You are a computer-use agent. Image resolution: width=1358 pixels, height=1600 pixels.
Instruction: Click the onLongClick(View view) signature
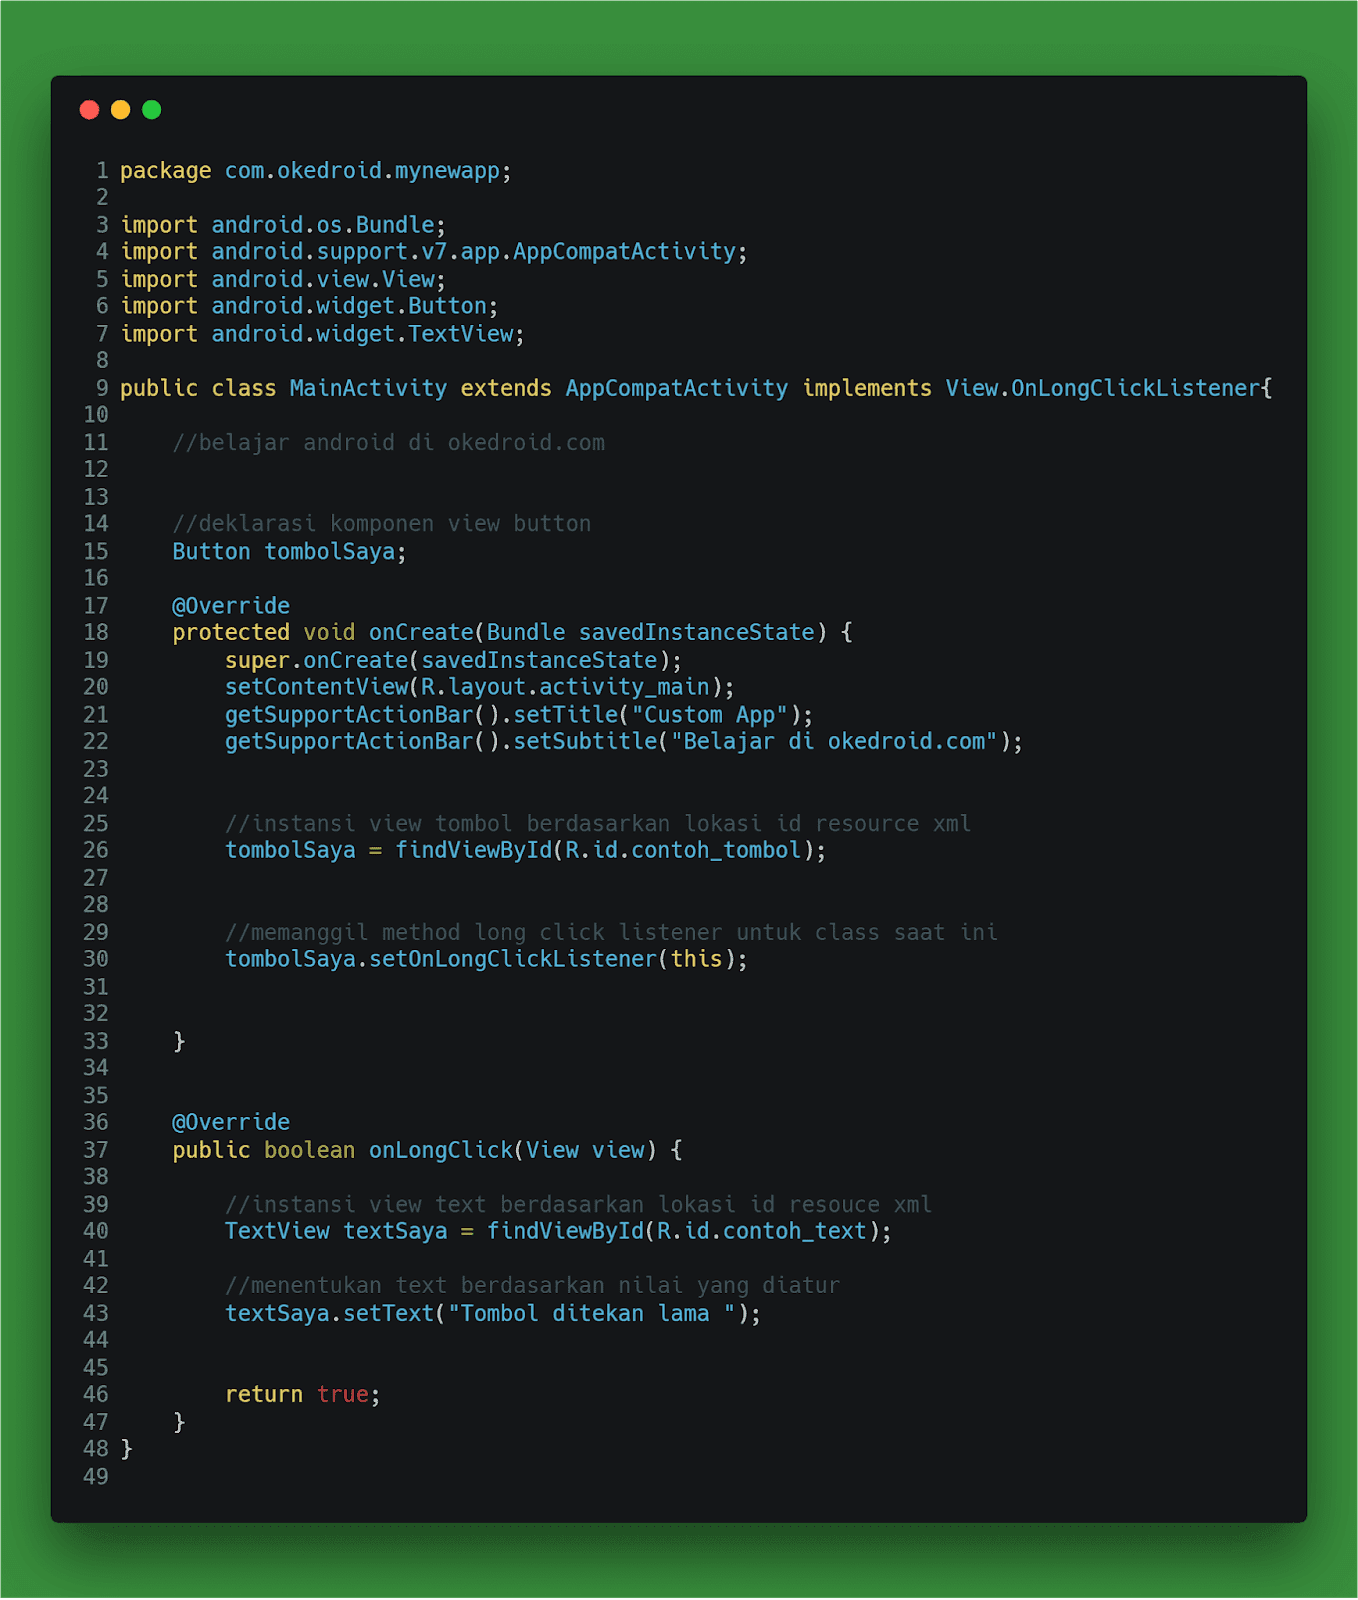pos(427,1151)
